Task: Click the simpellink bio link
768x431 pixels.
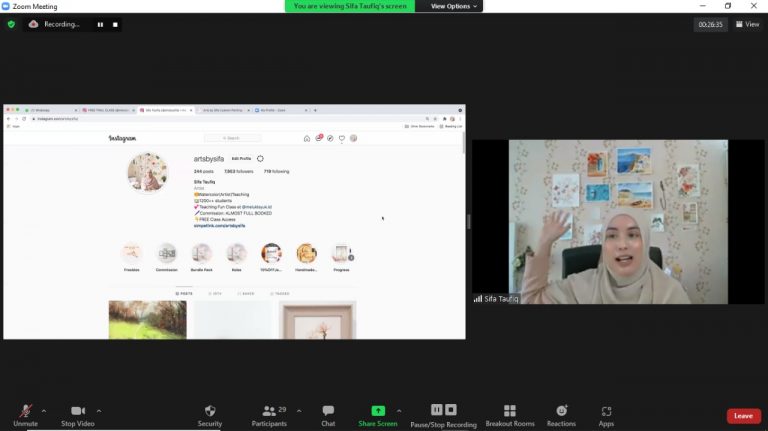Action: [x=219, y=226]
